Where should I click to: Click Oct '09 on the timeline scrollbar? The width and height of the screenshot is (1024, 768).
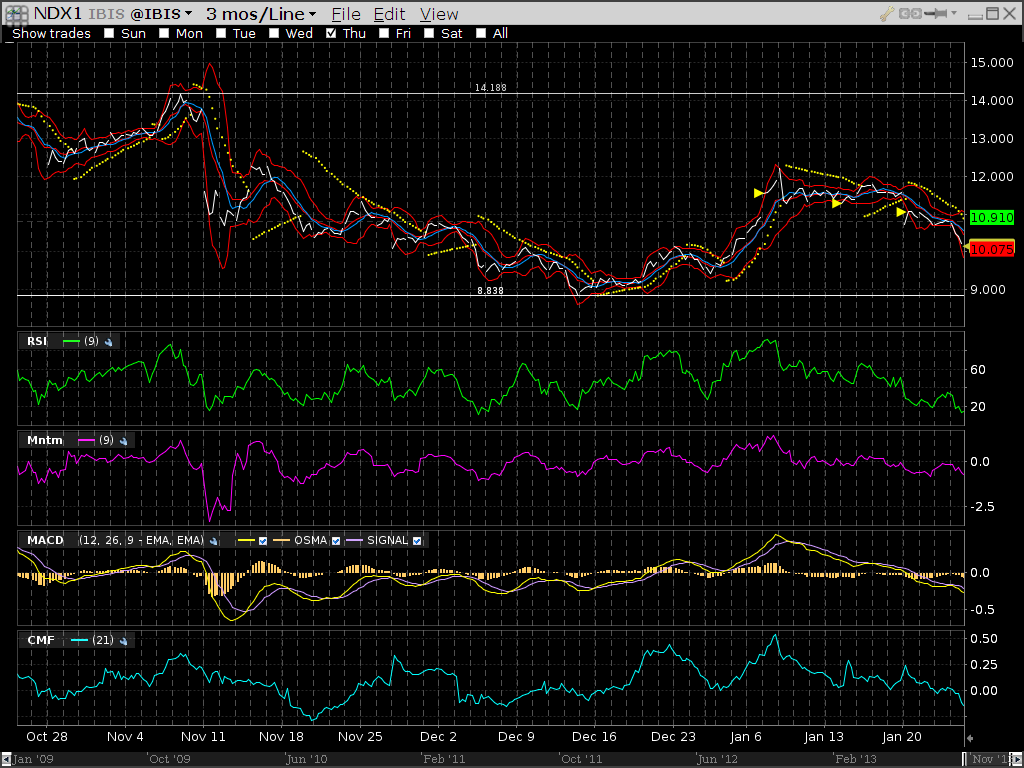[x=168, y=759]
